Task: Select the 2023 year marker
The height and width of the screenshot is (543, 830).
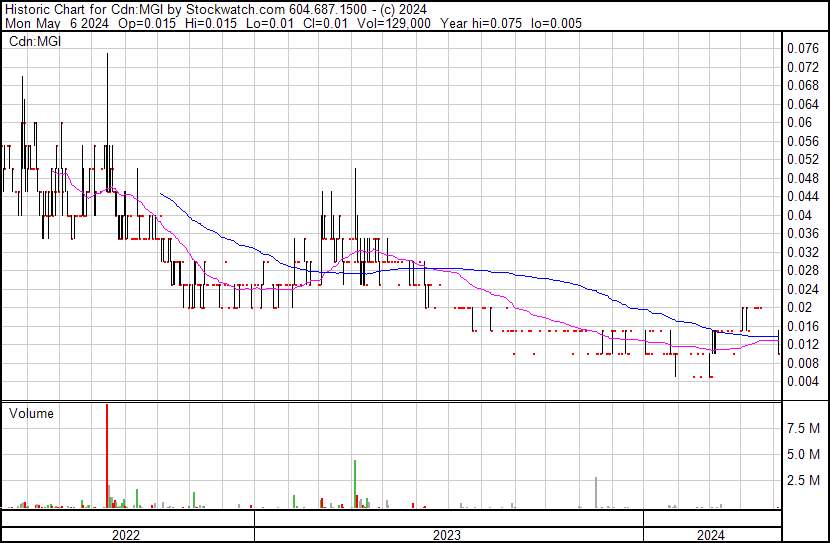Action: pyautogui.click(x=446, y=535)
